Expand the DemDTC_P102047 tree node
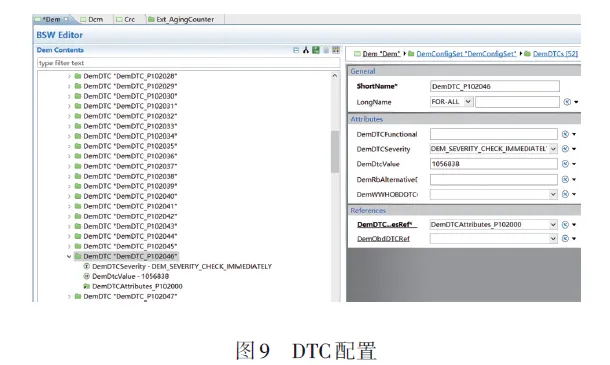This screenshot has height=365, width=610. pos(69,297)
